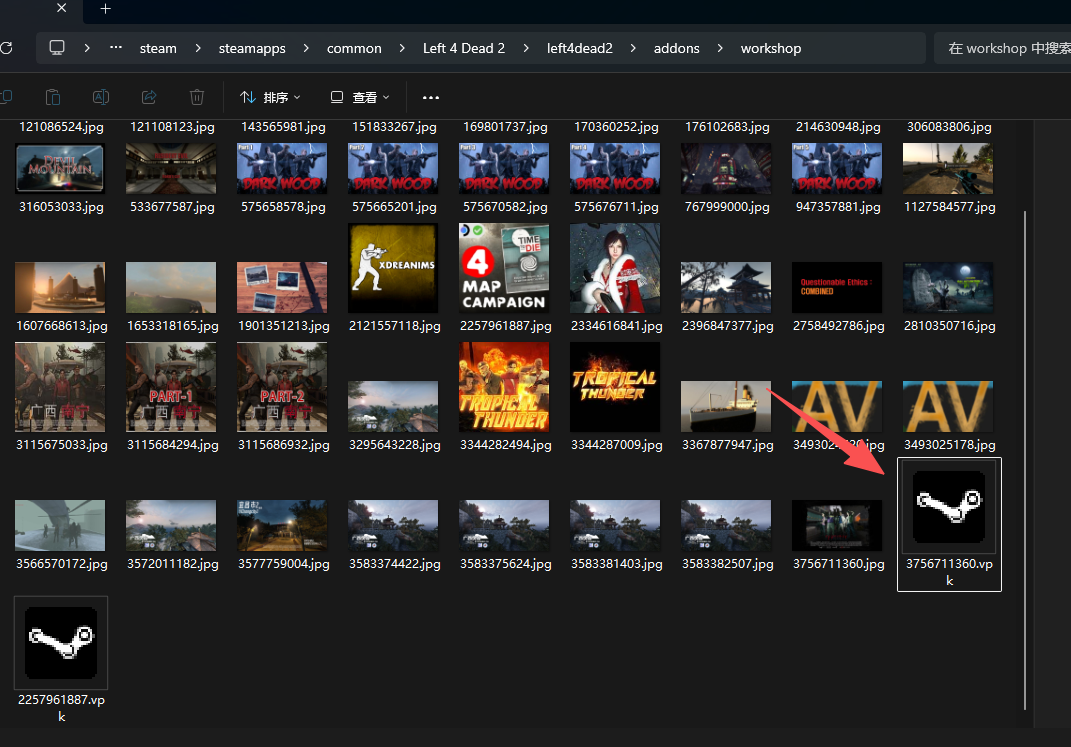Add a new Explorer tab
The image size is (1071, 747).
point(105,9)
